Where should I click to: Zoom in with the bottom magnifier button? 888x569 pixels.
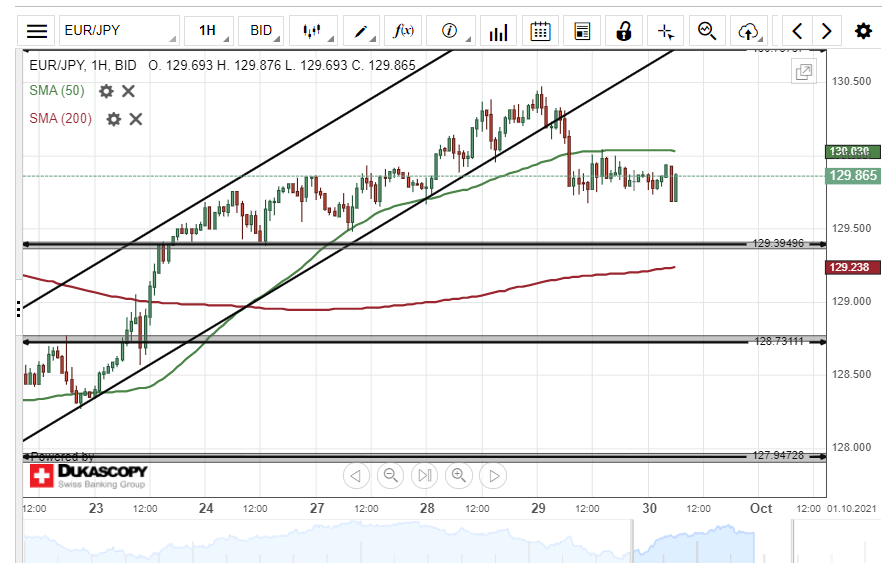coord(458,476)
